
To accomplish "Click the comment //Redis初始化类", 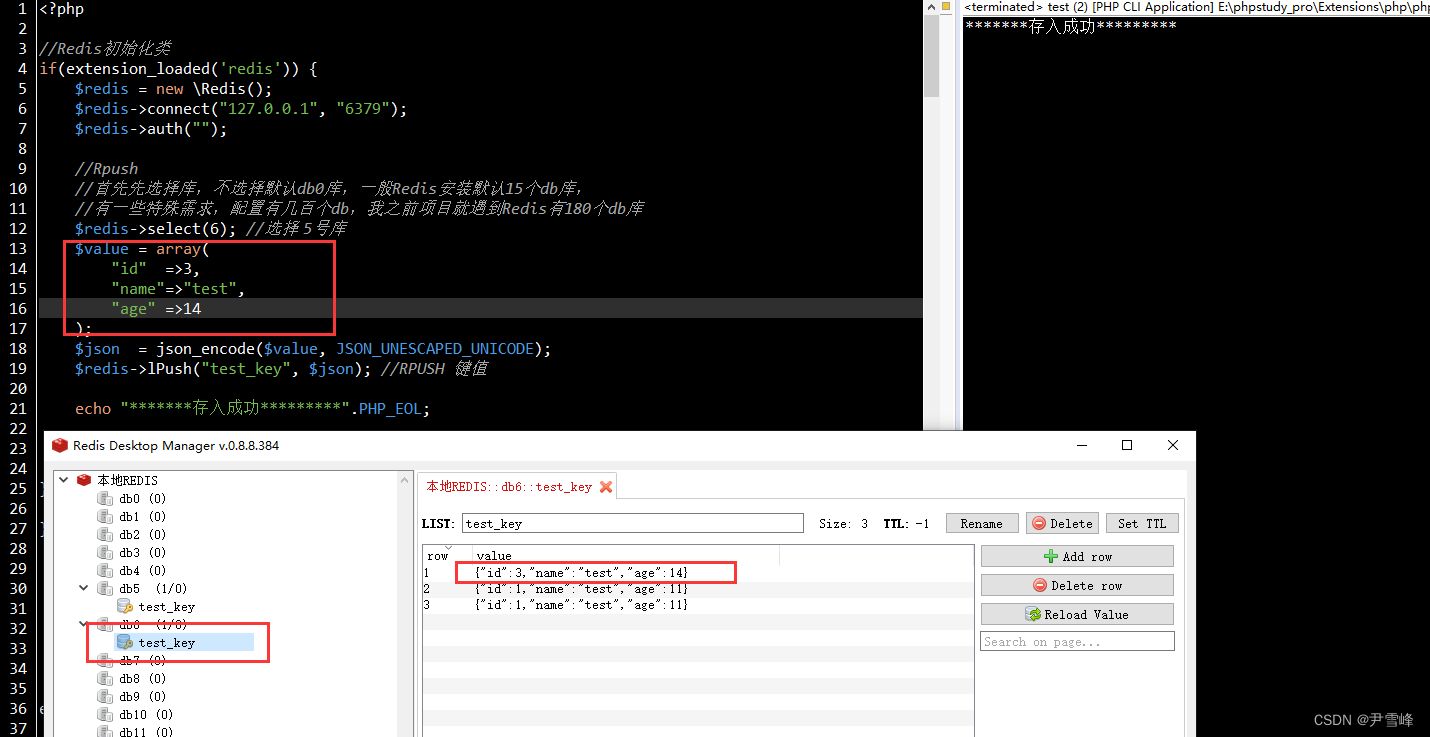I will pos(105,48).
